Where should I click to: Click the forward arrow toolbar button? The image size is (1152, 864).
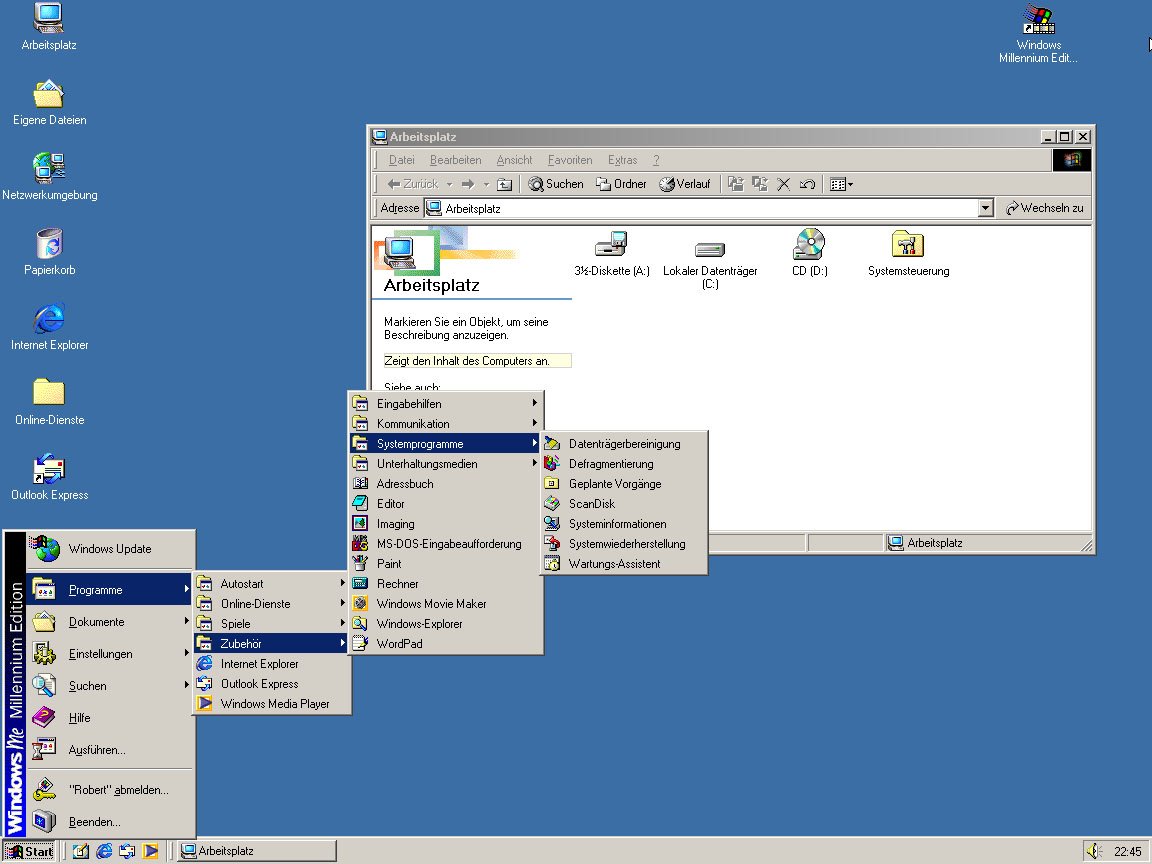click(468, 184)
